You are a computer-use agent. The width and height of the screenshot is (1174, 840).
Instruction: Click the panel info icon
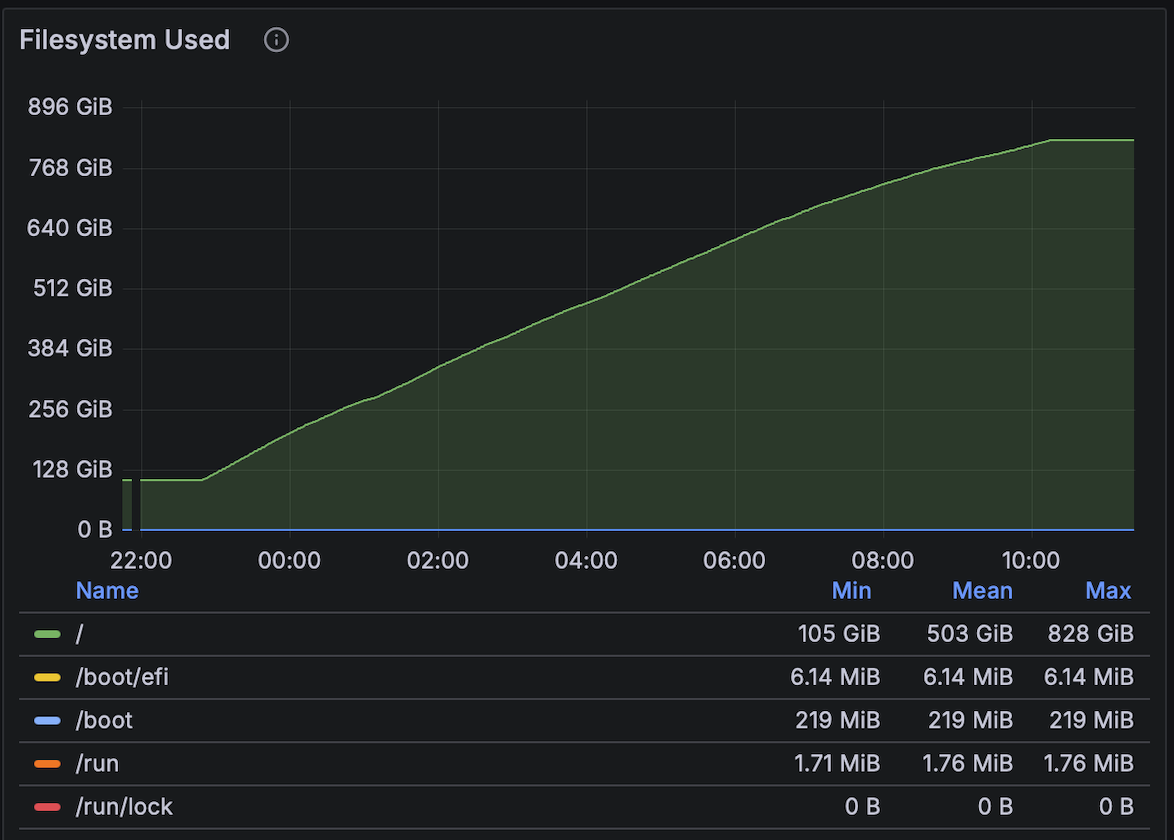coord(276,40)
